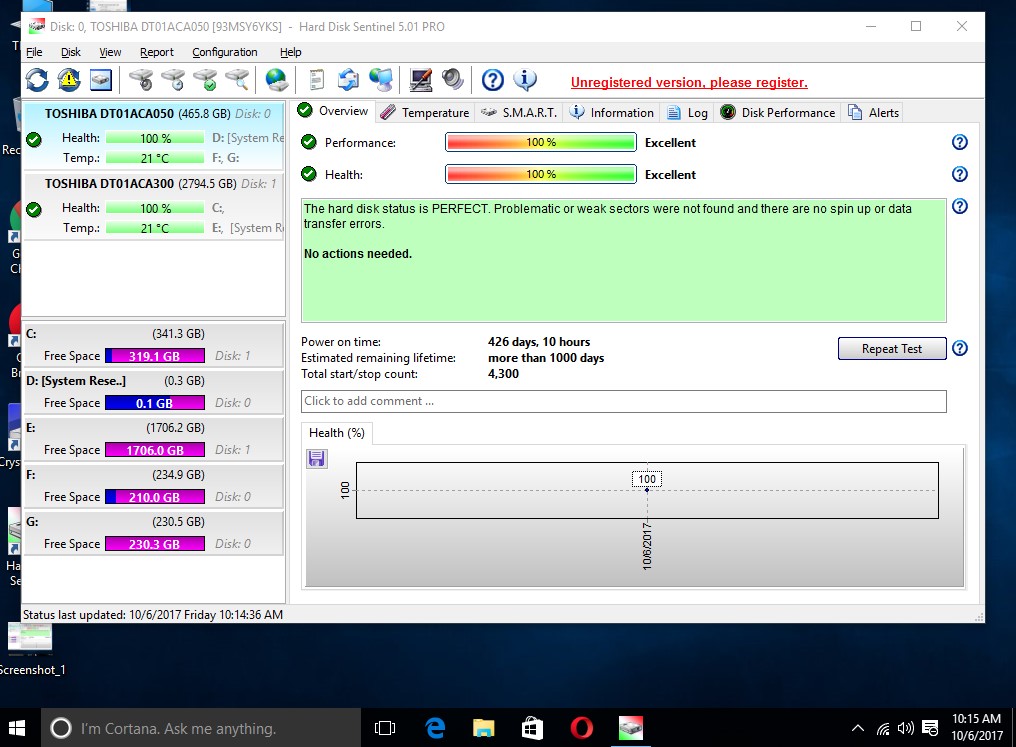Viewport: 1016px width, 747px height.
Task: Click the E: free space bar 1706.0 GB
Action: pyautogui.click(x=155, y=450)
